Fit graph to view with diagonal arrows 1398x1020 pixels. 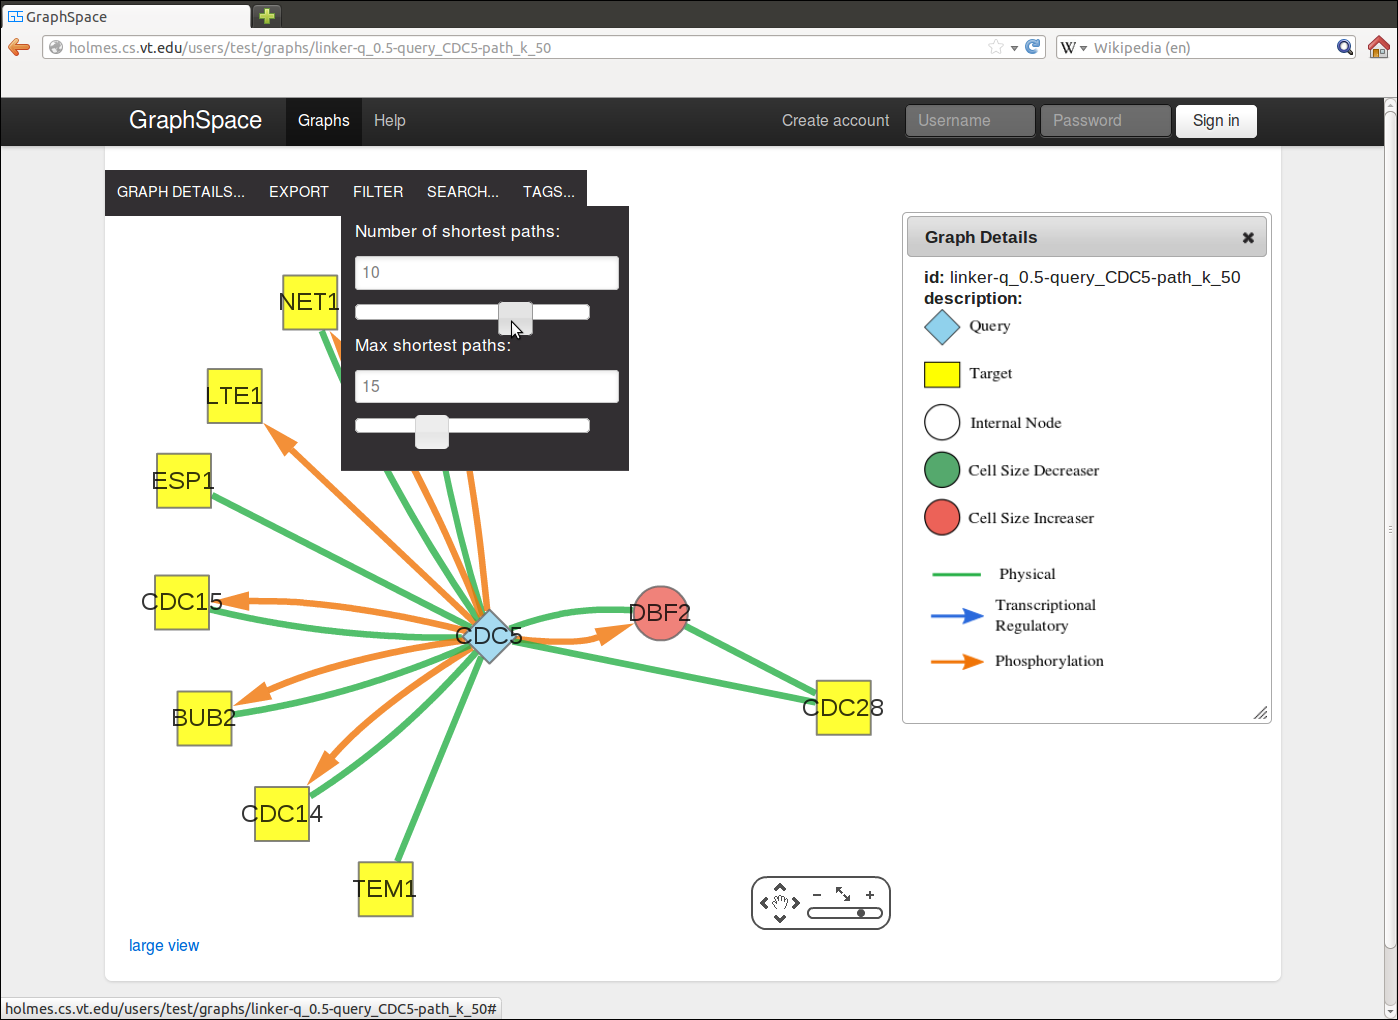point(843,894)
